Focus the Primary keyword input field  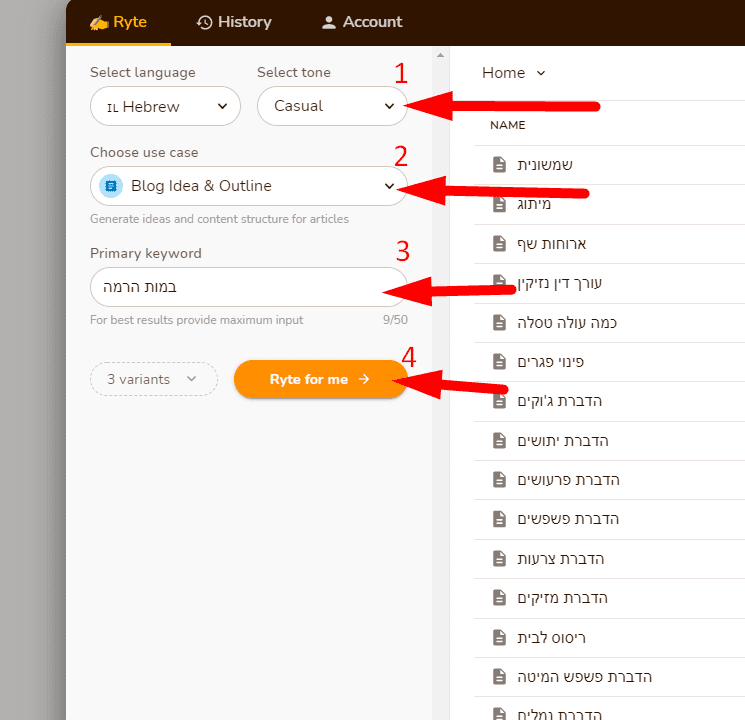248,287
